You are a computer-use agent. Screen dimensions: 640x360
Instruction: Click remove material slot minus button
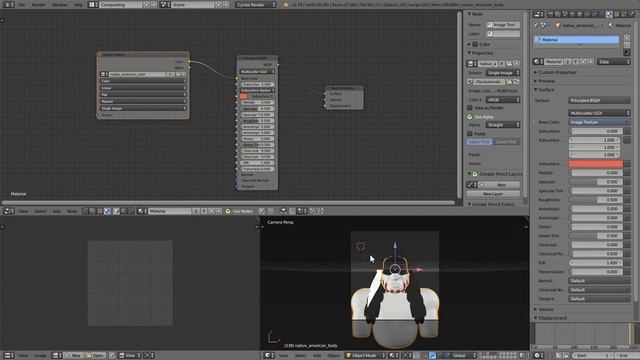(627, 45)
